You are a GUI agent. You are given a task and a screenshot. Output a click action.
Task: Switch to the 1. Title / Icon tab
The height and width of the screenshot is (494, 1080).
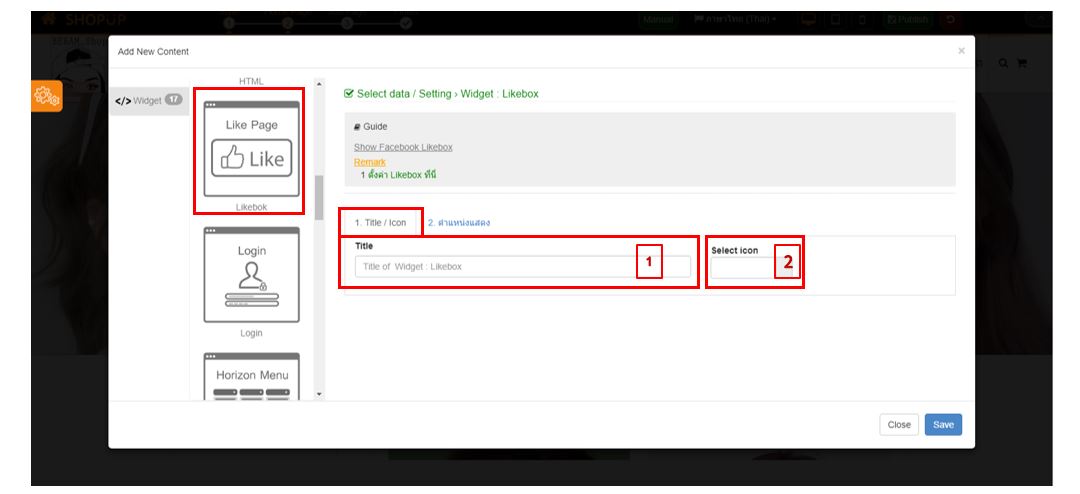coord(380,223)
